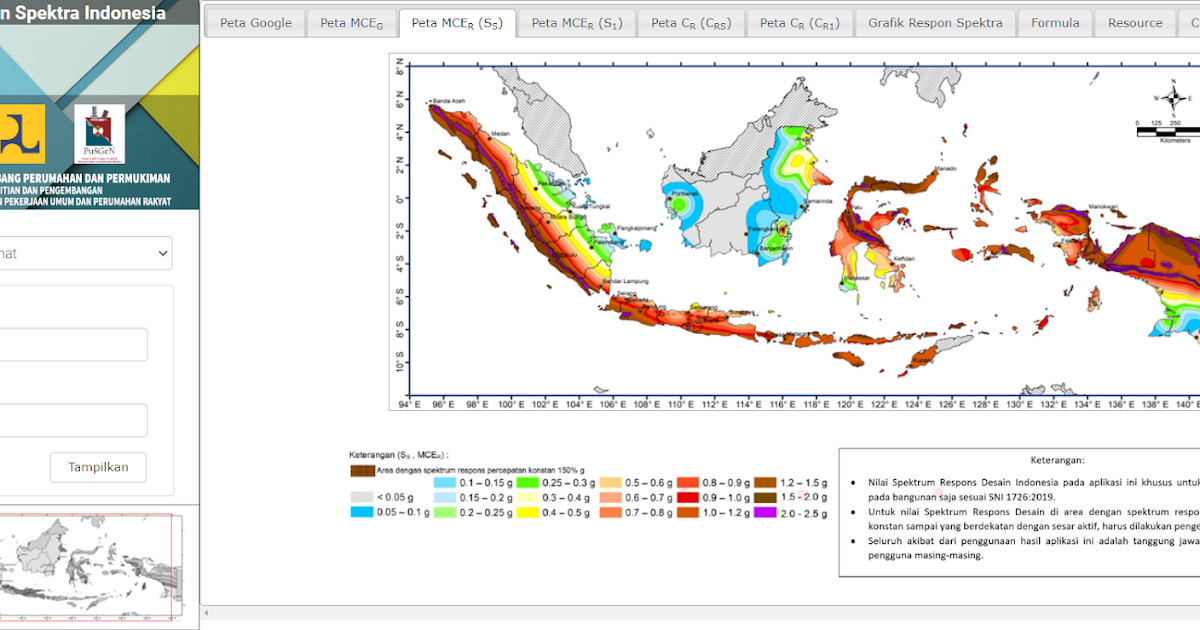Switch to the Formula tab
Image resolution: width=1200 pixels, height=630 pixels.
click(1054, 22)
